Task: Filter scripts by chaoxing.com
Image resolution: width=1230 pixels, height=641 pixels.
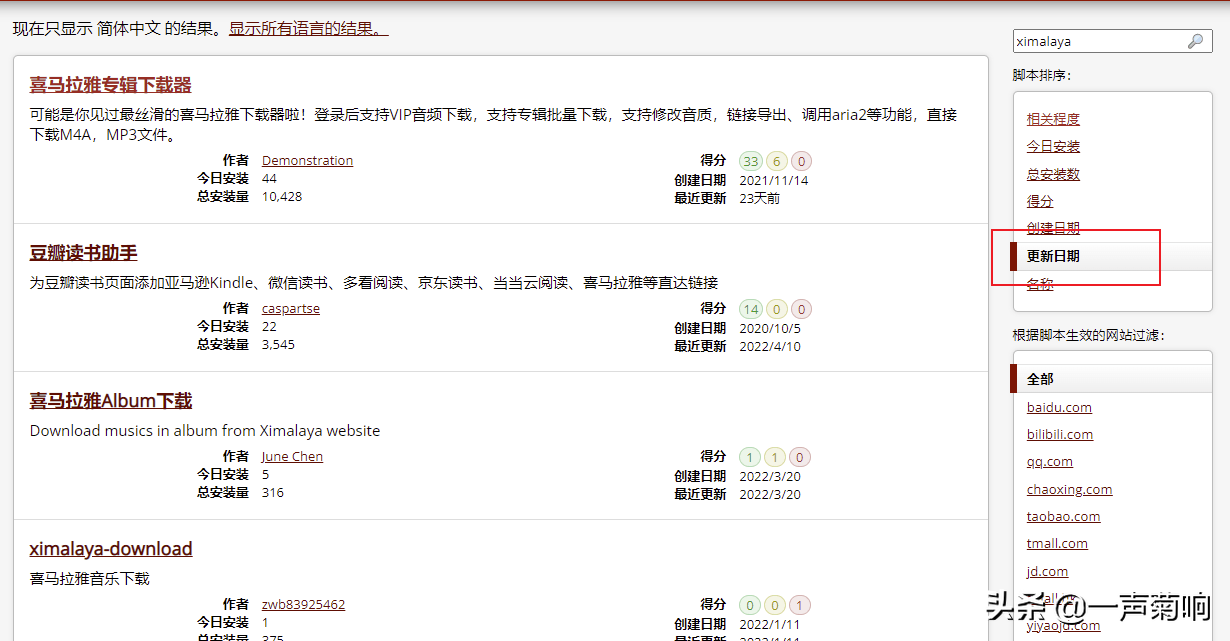Action: 1069,489
